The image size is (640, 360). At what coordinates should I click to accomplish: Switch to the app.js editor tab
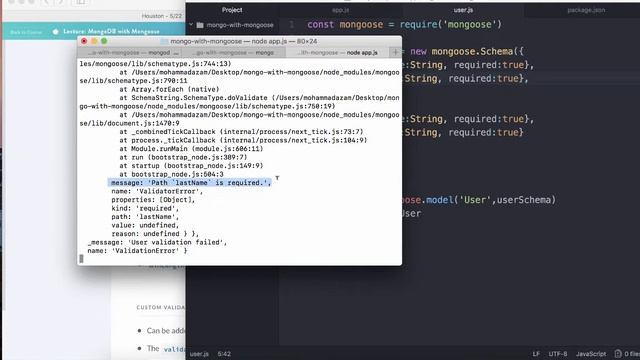tap(340, 10)
